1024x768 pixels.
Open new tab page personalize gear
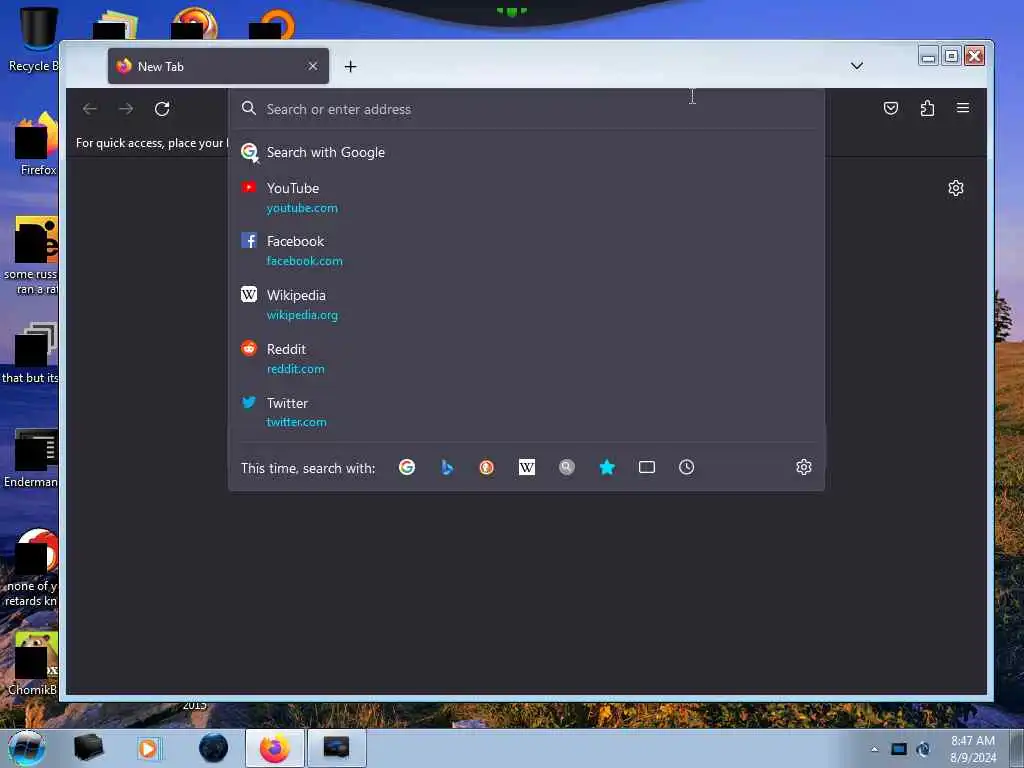coord(955,188)
